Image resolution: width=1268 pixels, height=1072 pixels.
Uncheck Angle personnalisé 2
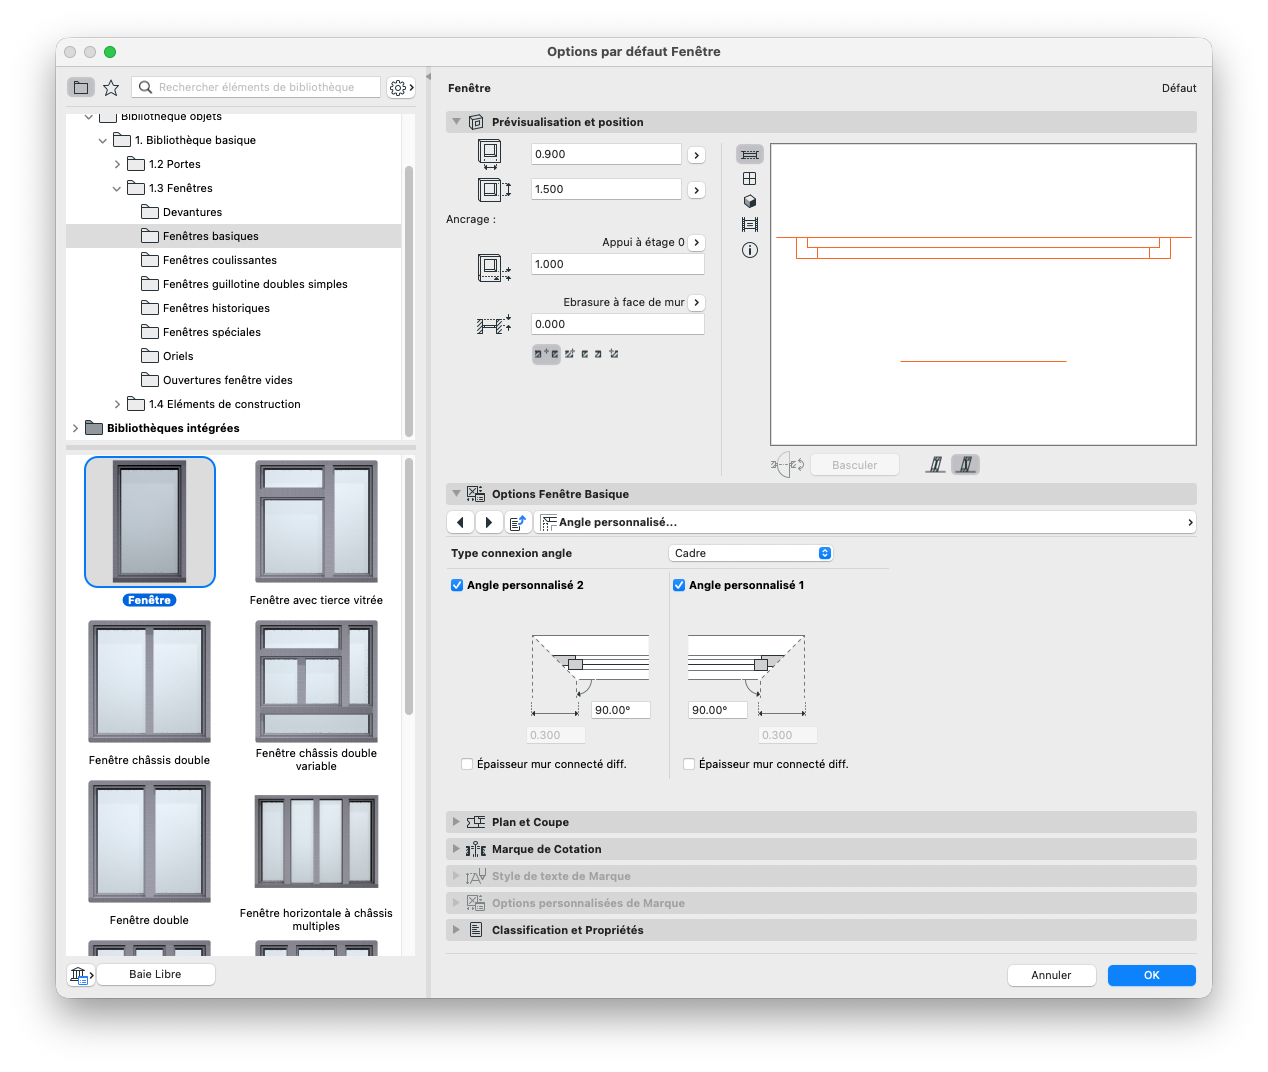coord(457,585)
